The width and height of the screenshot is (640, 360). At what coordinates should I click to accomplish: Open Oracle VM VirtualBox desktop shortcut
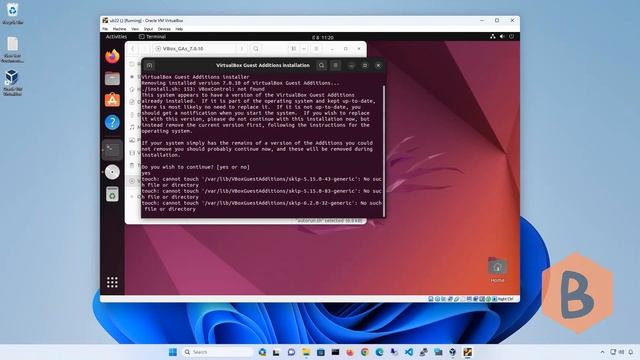click(12, 82)
